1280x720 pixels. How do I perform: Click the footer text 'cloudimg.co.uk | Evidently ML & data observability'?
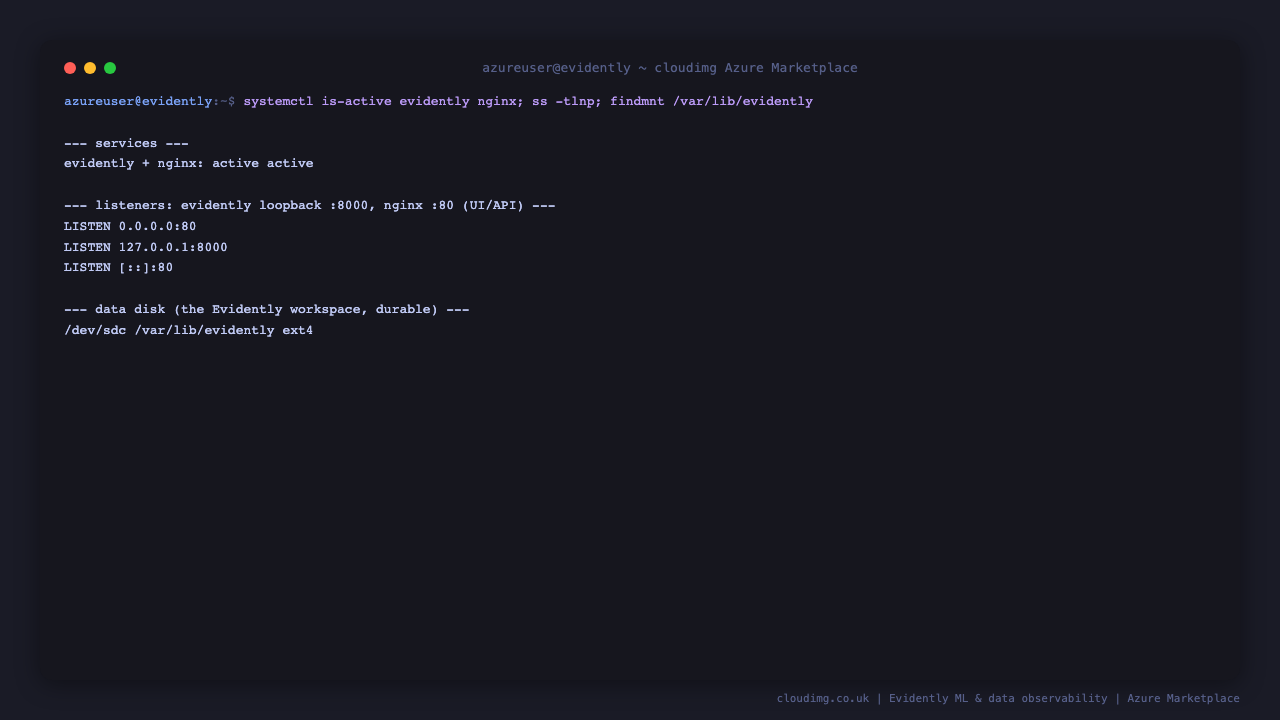pos(942,698)
